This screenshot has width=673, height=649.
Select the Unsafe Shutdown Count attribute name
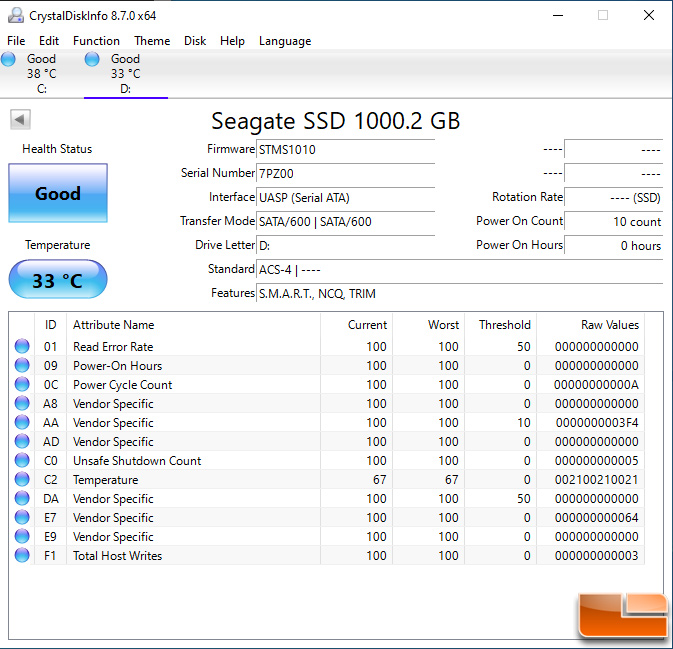(x=137, y=461)
